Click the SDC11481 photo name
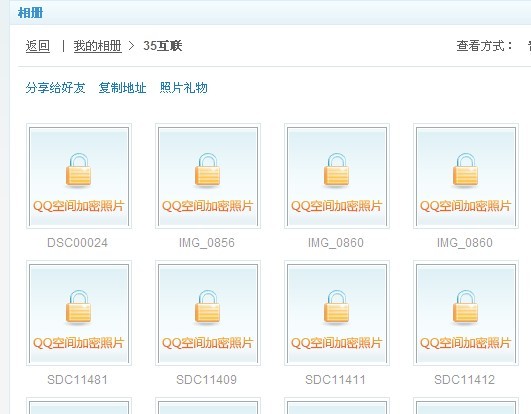531x414 pixels. point(78,380)
